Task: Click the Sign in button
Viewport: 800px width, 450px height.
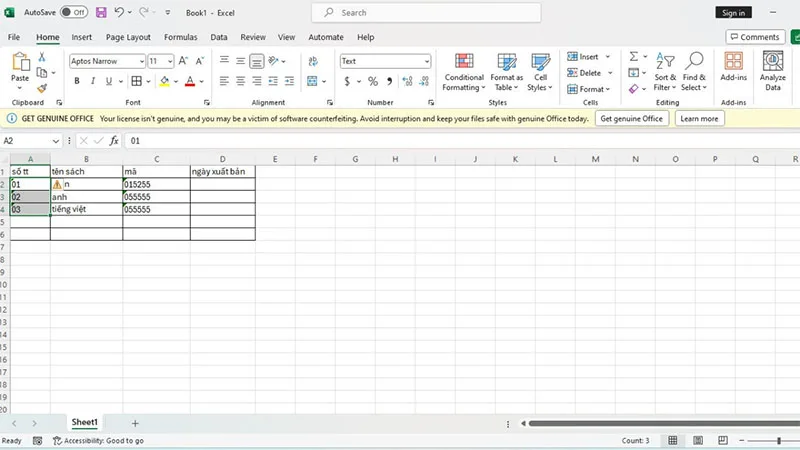Action: point(733,13)
